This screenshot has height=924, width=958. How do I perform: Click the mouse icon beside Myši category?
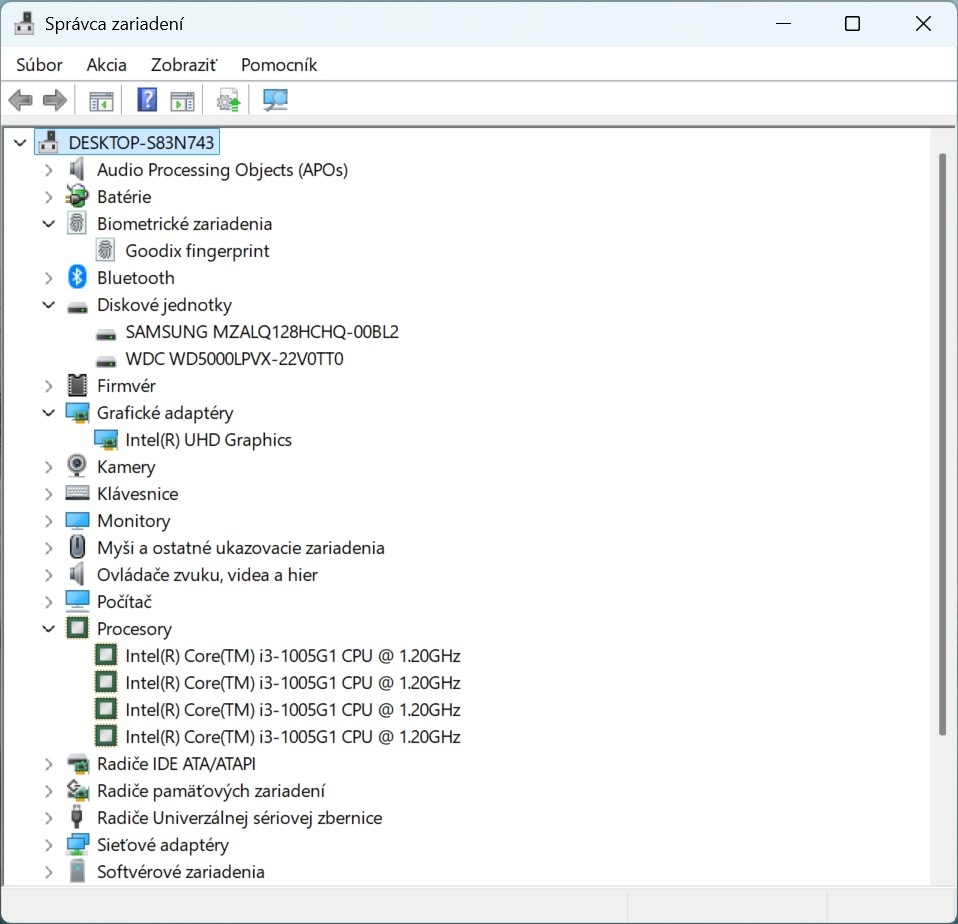tap(77, 547)
